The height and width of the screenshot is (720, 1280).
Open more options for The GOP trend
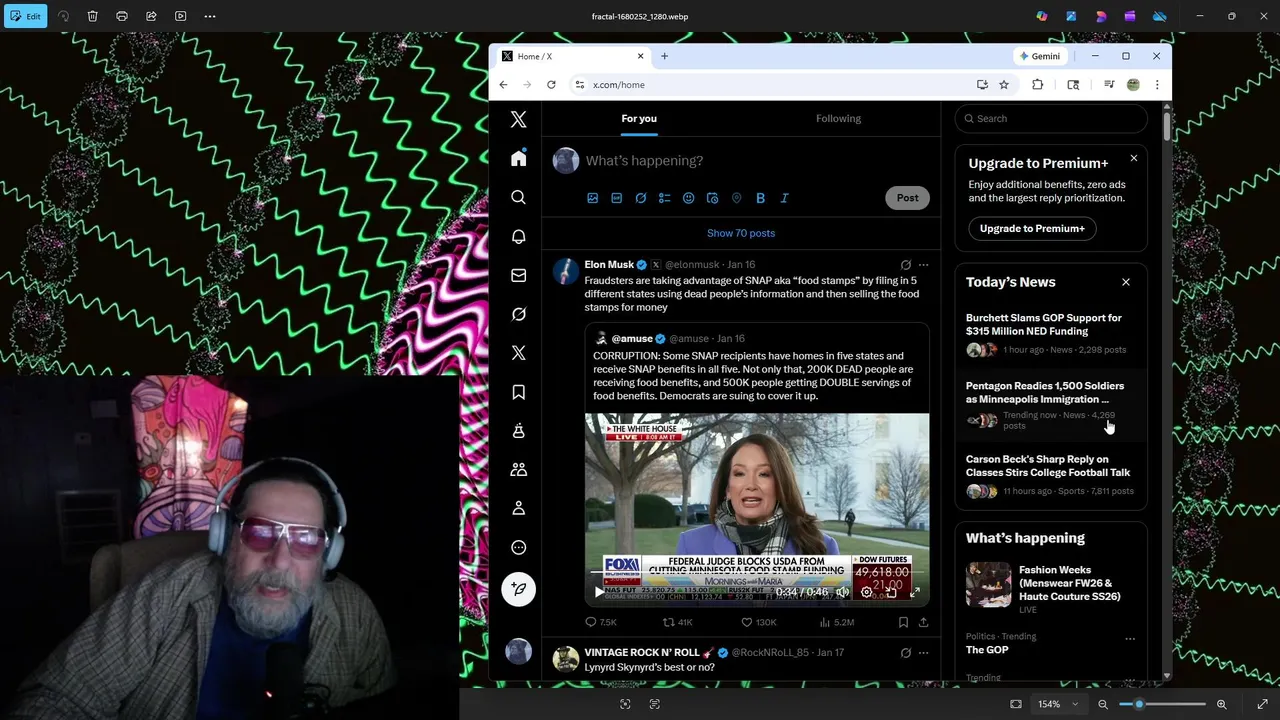(x=1130, y=638)
